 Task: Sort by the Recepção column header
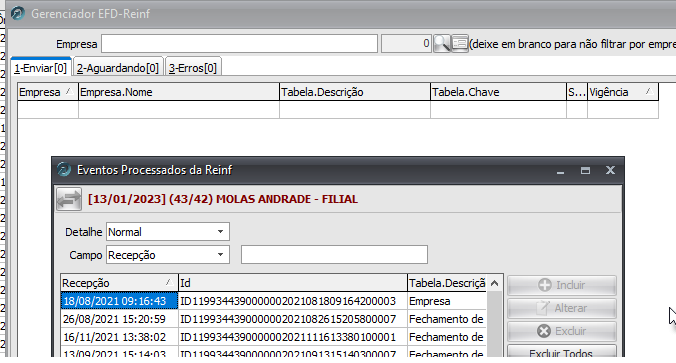coord(119,283)
